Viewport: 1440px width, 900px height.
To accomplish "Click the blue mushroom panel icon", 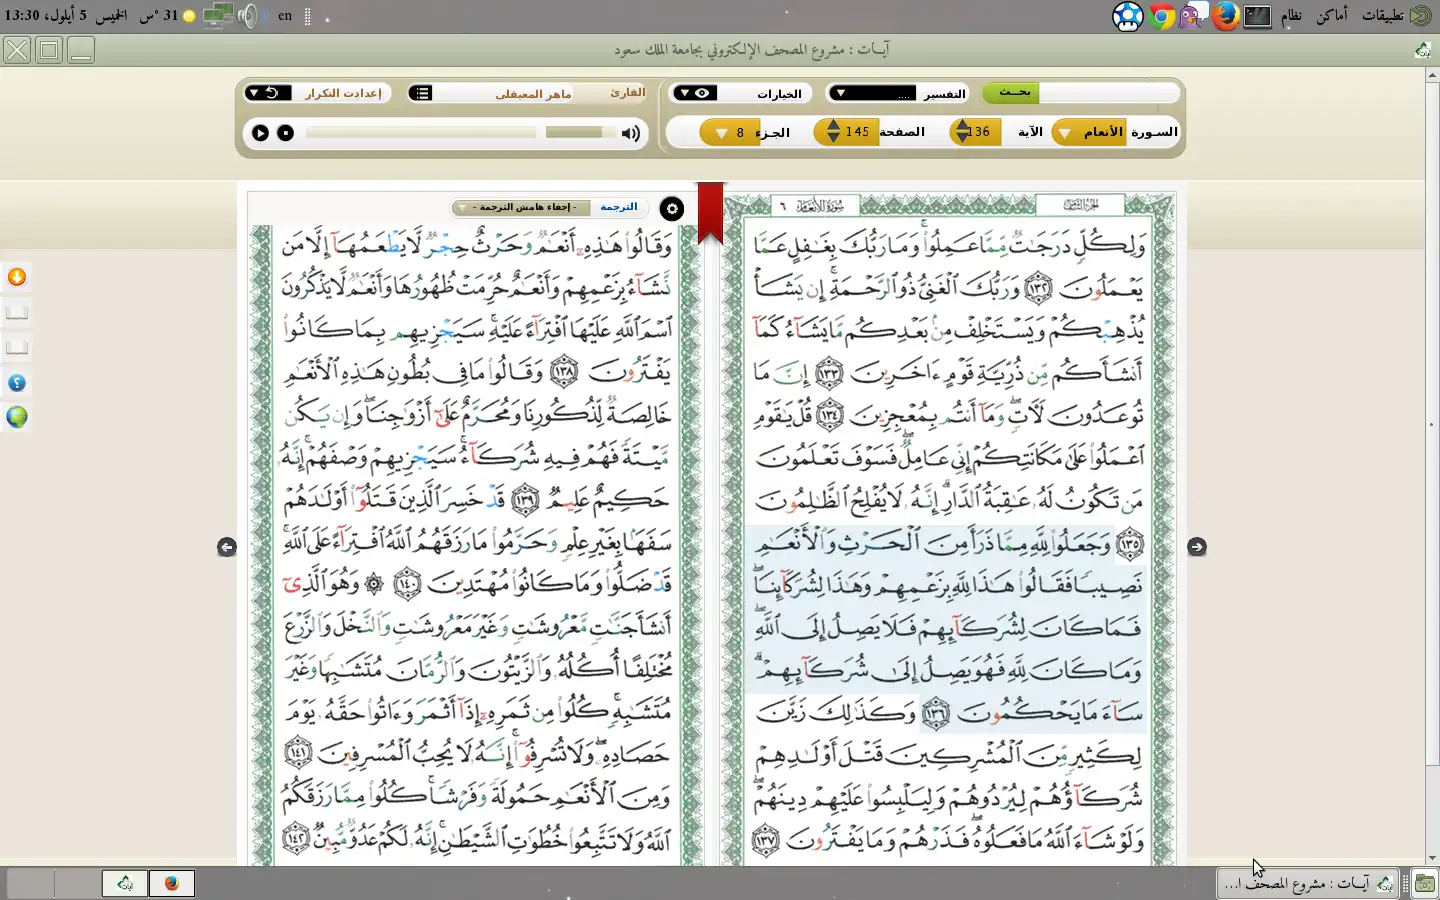I will [1128, 16].
